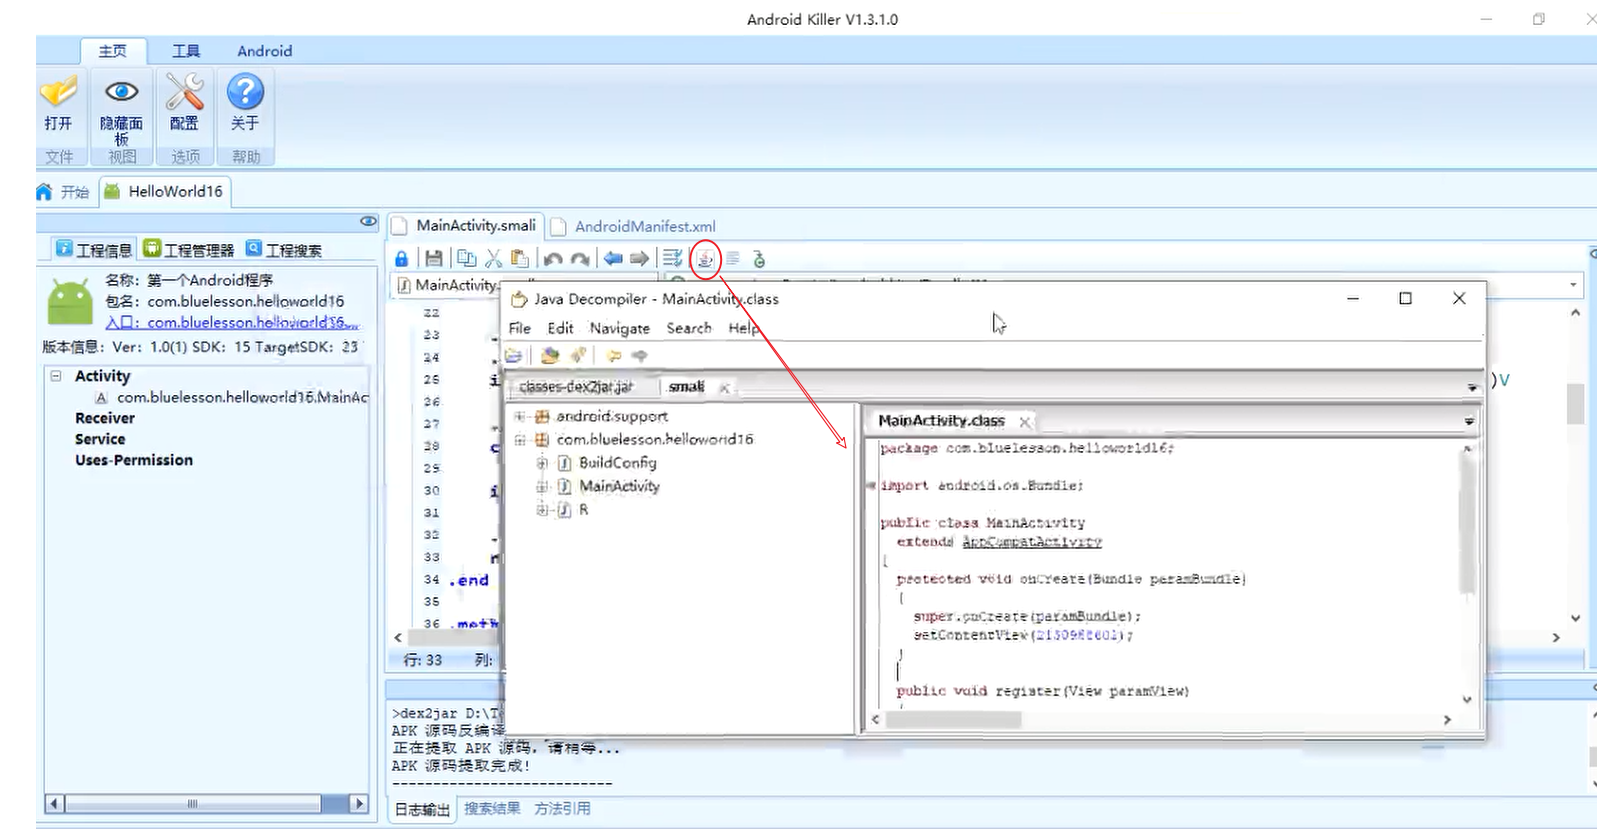Screen dimensions: 1612x829
Task: Click the list-with-checkmark toolbar icon
Action: [x=673, y=259]
